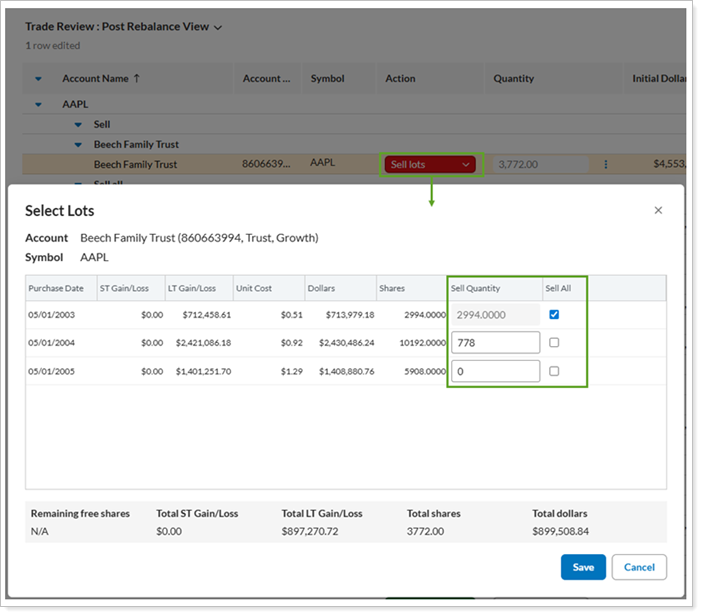This screenshot has height=616, width=702.
Task: Check Sell All for the 05/01/2005 lot
Action: pyautogui.click(x=554, y=371)
